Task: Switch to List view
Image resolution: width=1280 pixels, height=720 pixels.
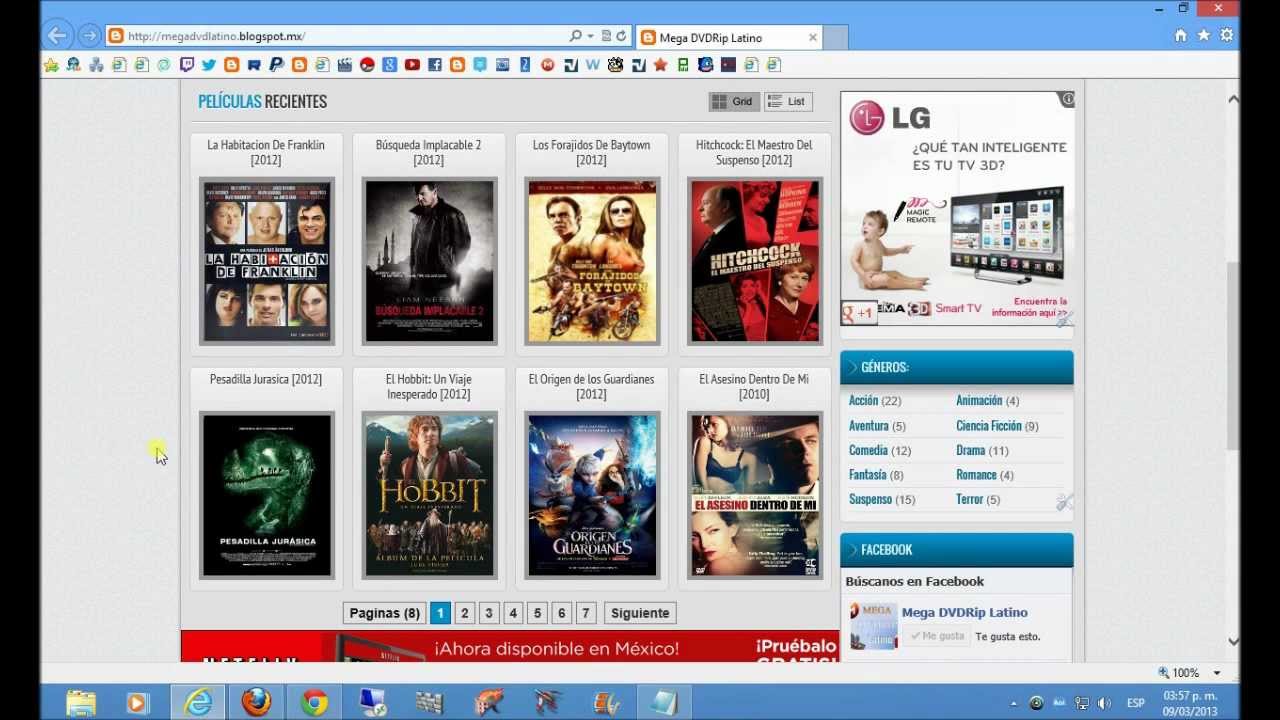Action: click(788, 101)
